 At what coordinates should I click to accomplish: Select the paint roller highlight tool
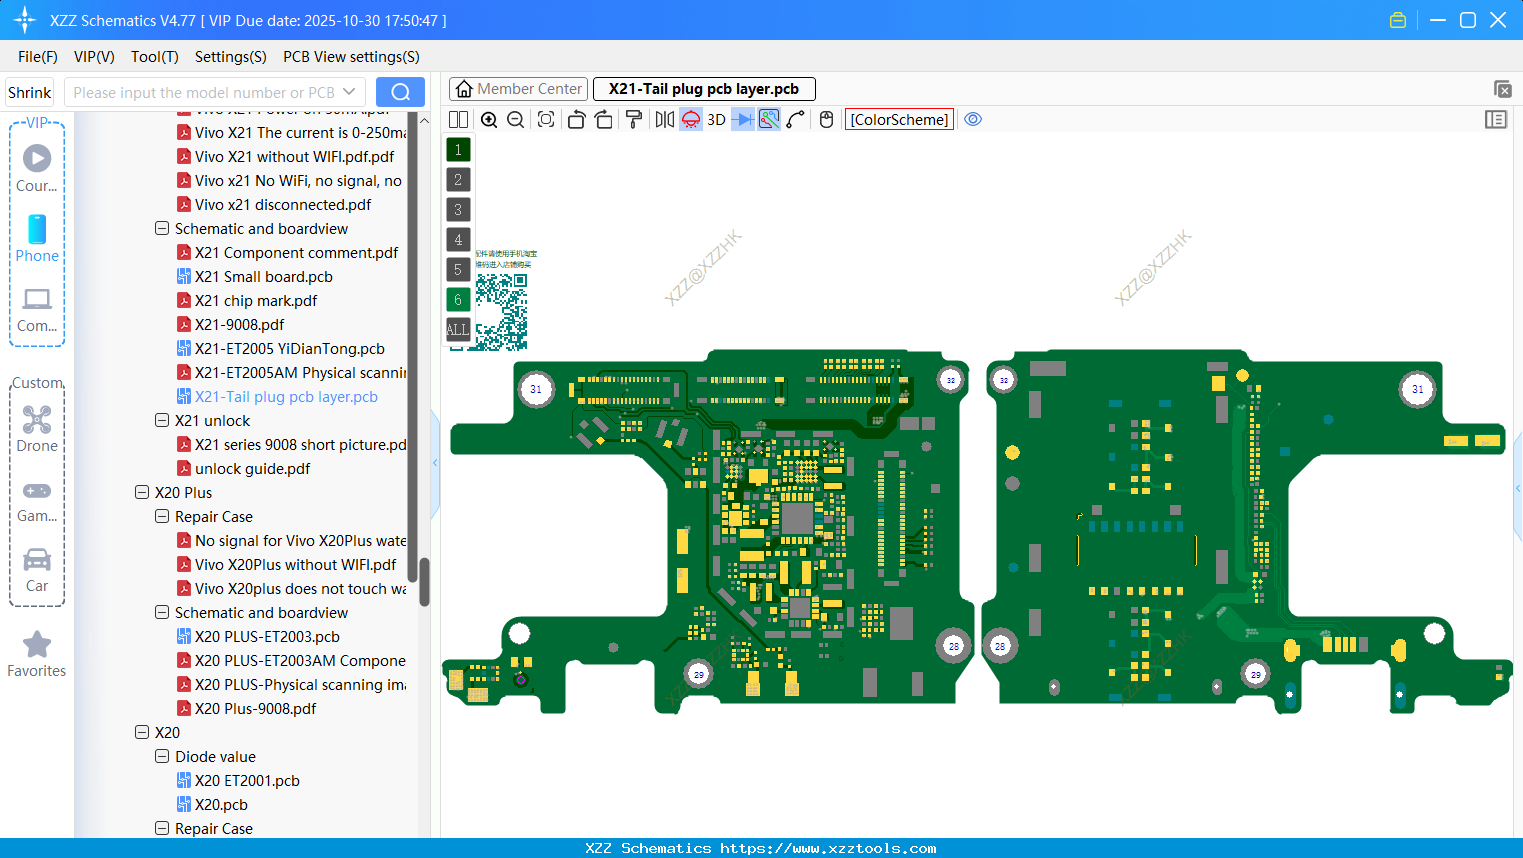634,120
